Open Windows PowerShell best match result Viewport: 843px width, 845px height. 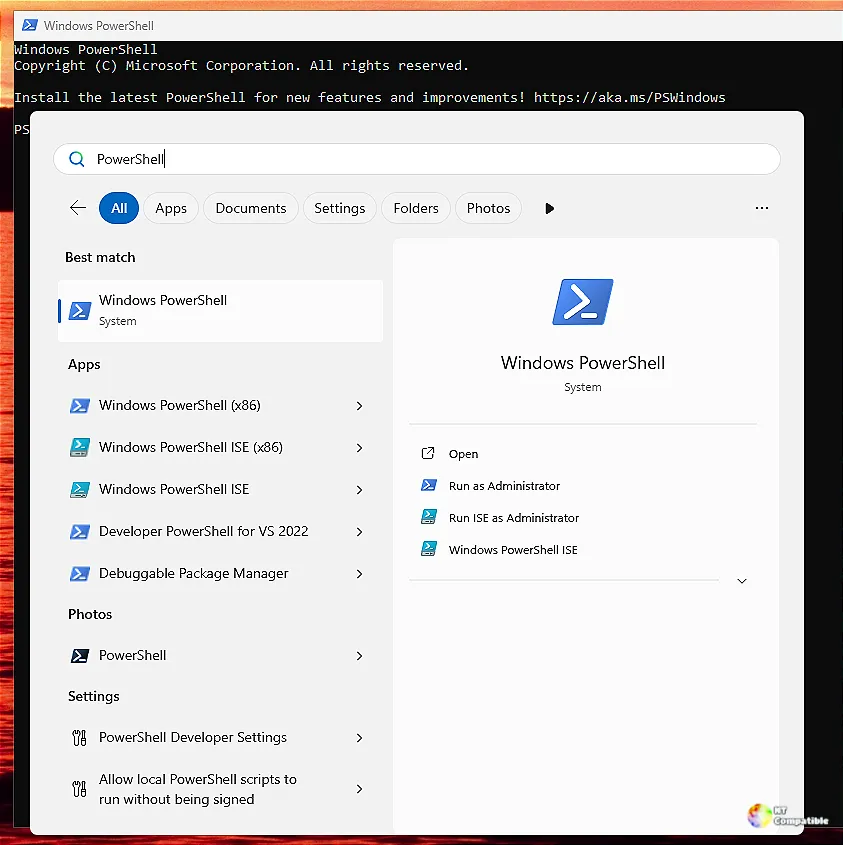point(220,311)
